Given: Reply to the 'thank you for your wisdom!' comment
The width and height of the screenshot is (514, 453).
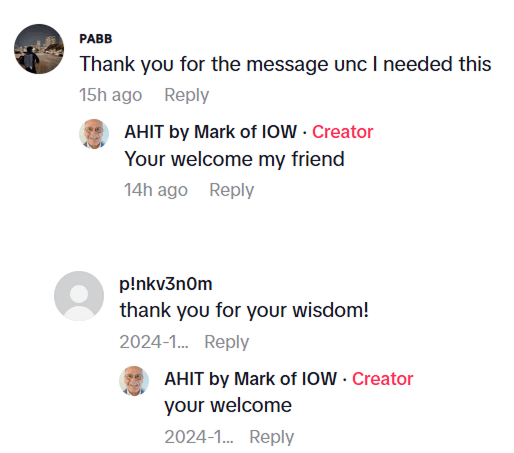Looking at the screenshot, I should pyautogui.click(x=227, y=342).
